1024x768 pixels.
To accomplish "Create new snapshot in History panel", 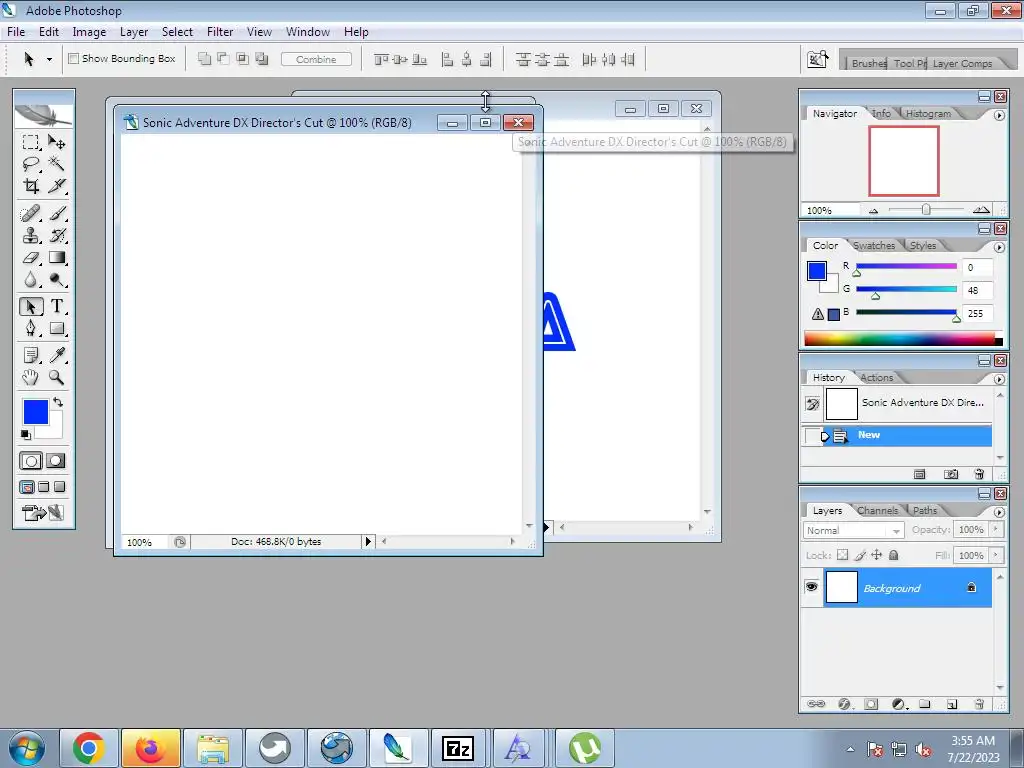I will pyautogui.click(x=951, y=474).
